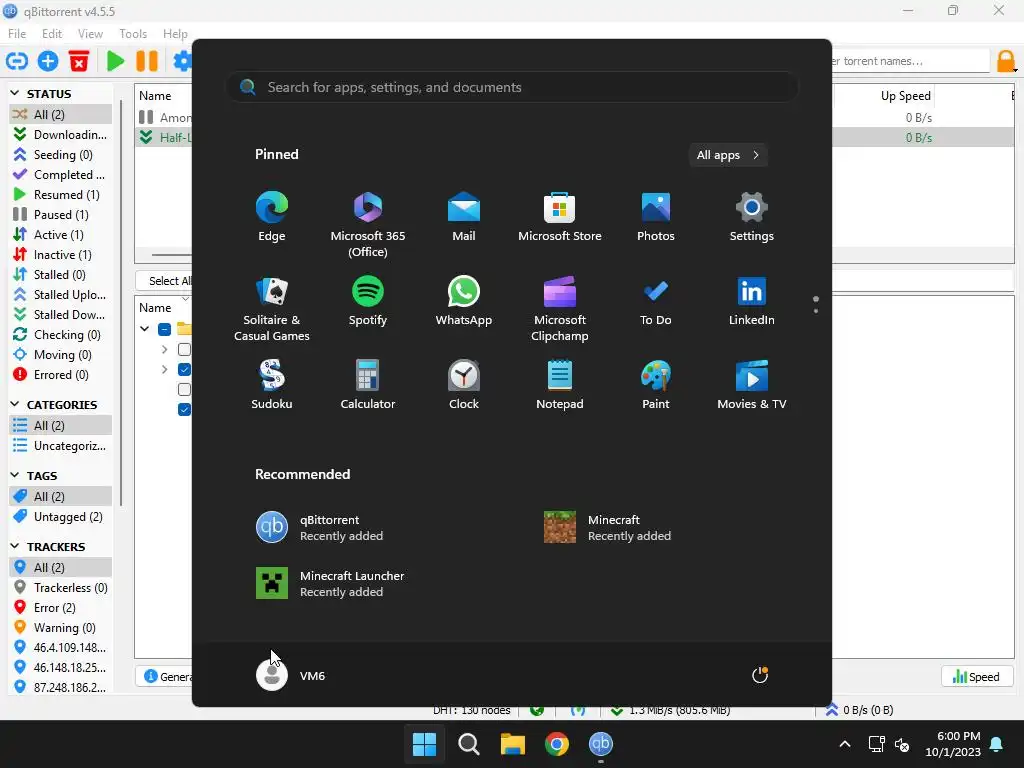Open the Help menu in qBittorrent
This screenshot has width=1024, height=768.
[175, 33]
